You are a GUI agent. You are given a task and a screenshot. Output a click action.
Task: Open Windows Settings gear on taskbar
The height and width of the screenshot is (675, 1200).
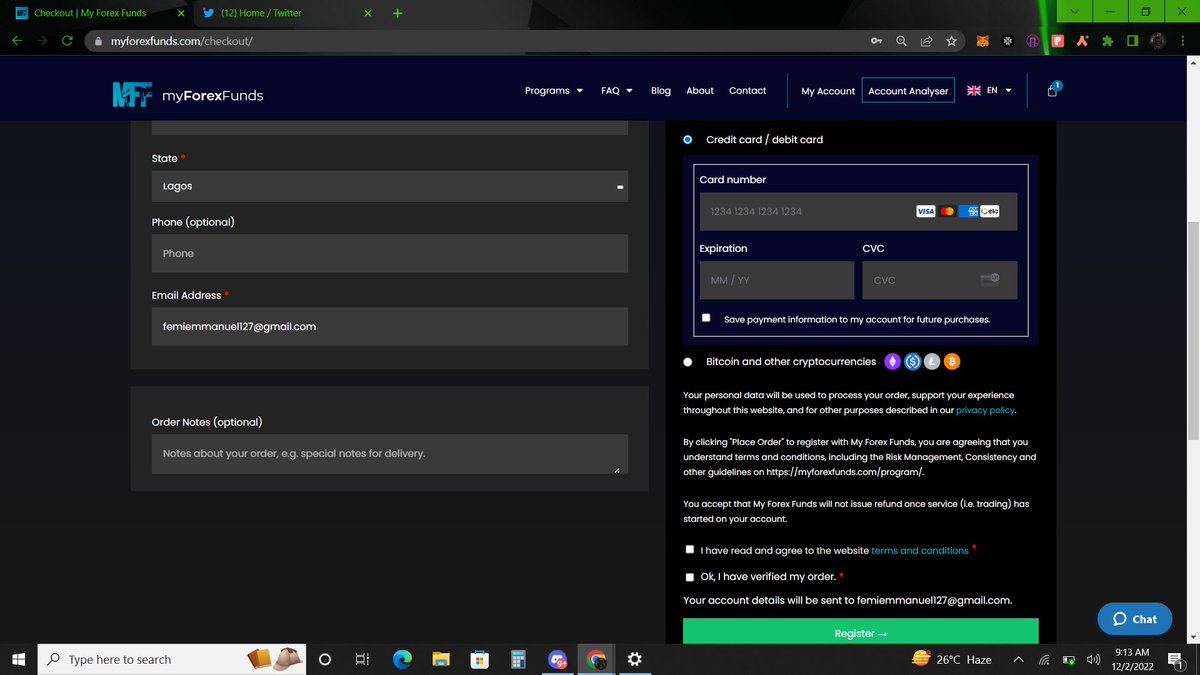(634, 660)
